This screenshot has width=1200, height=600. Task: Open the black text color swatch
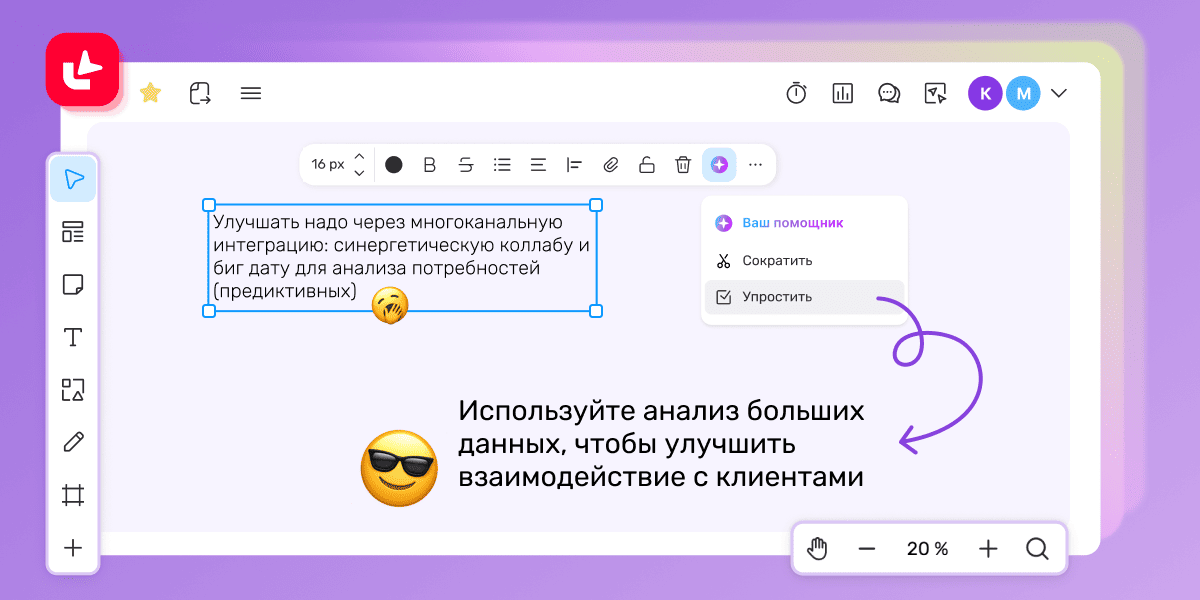394,165
